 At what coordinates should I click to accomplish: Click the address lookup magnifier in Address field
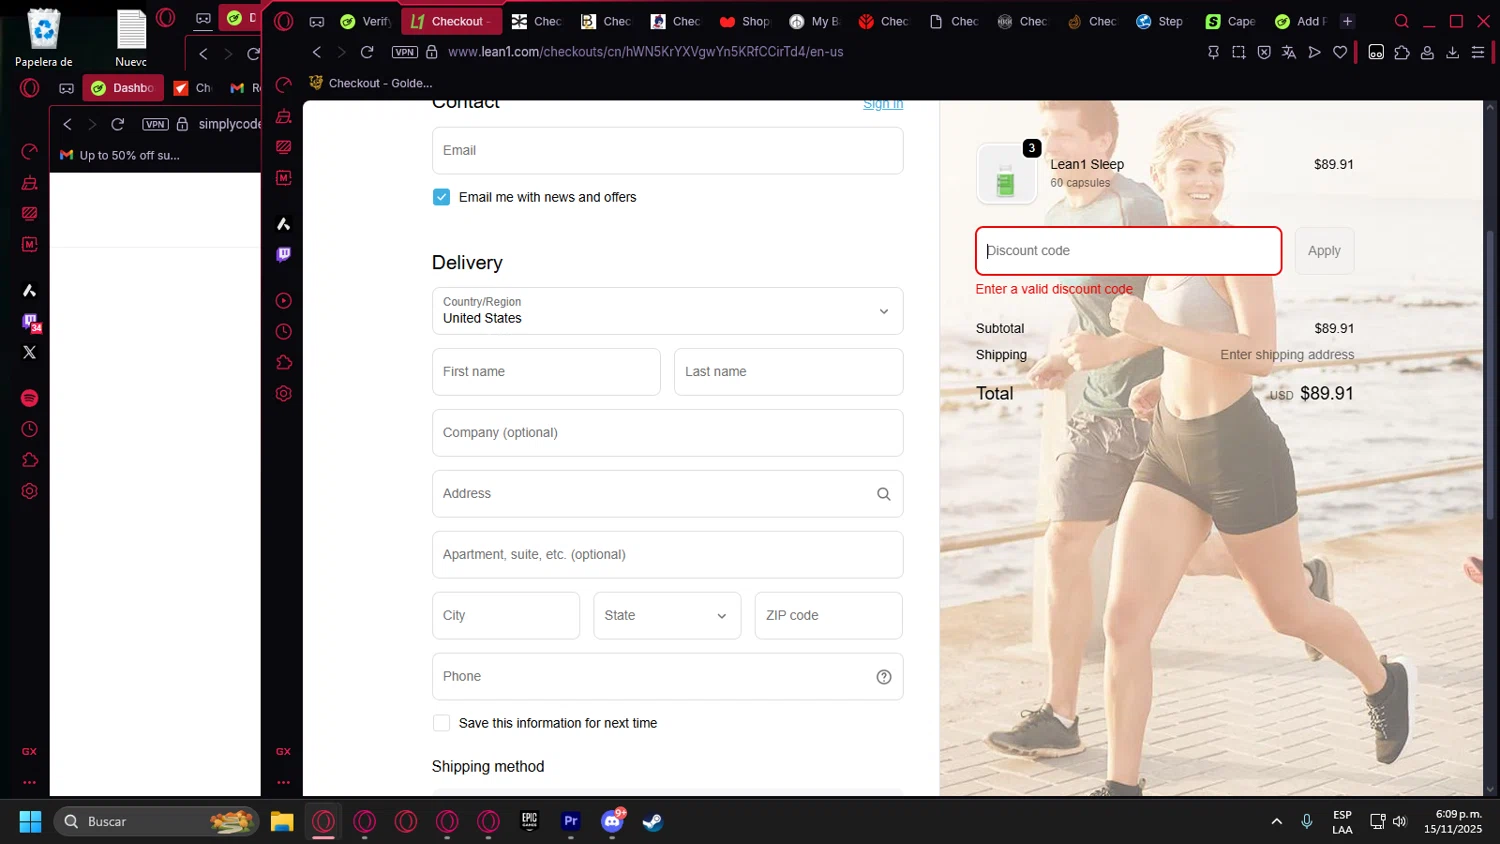pyautogui.click(x=884, y=494)
